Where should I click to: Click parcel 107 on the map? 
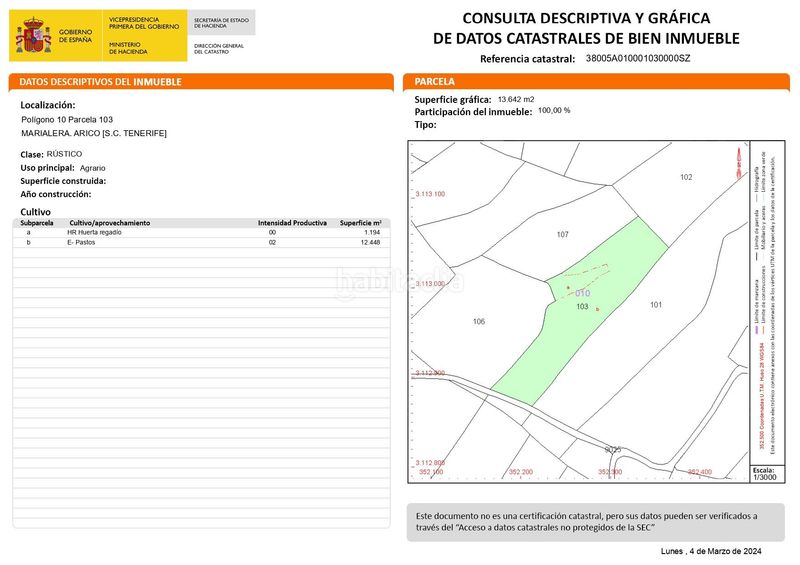[x=562, y=235]
